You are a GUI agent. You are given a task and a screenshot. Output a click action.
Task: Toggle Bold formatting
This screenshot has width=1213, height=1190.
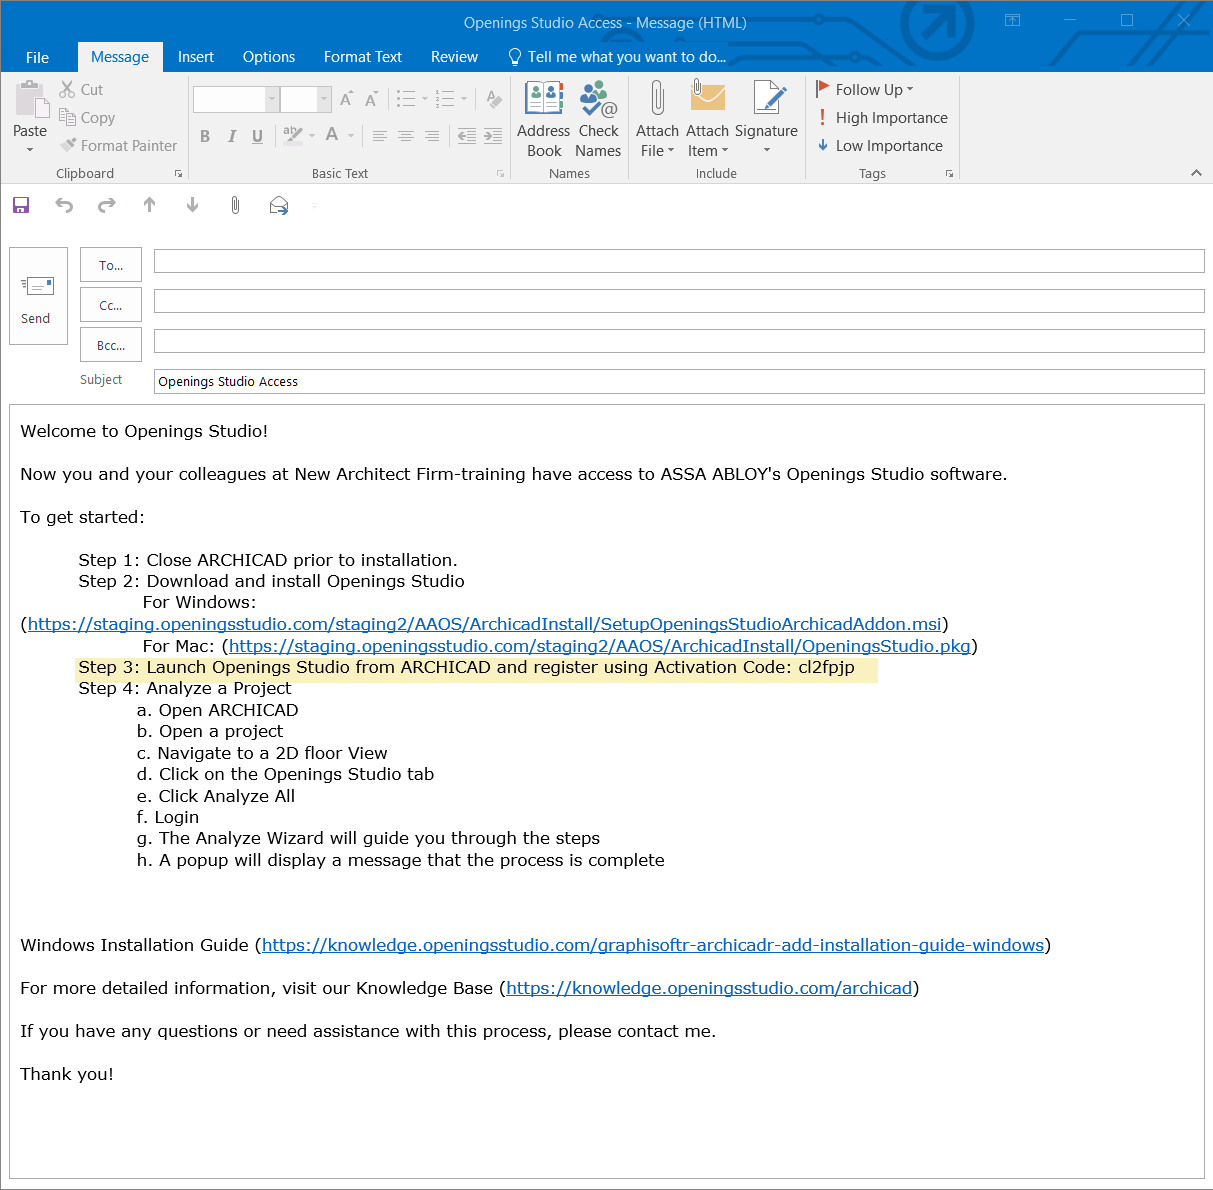tap(205, 136)
